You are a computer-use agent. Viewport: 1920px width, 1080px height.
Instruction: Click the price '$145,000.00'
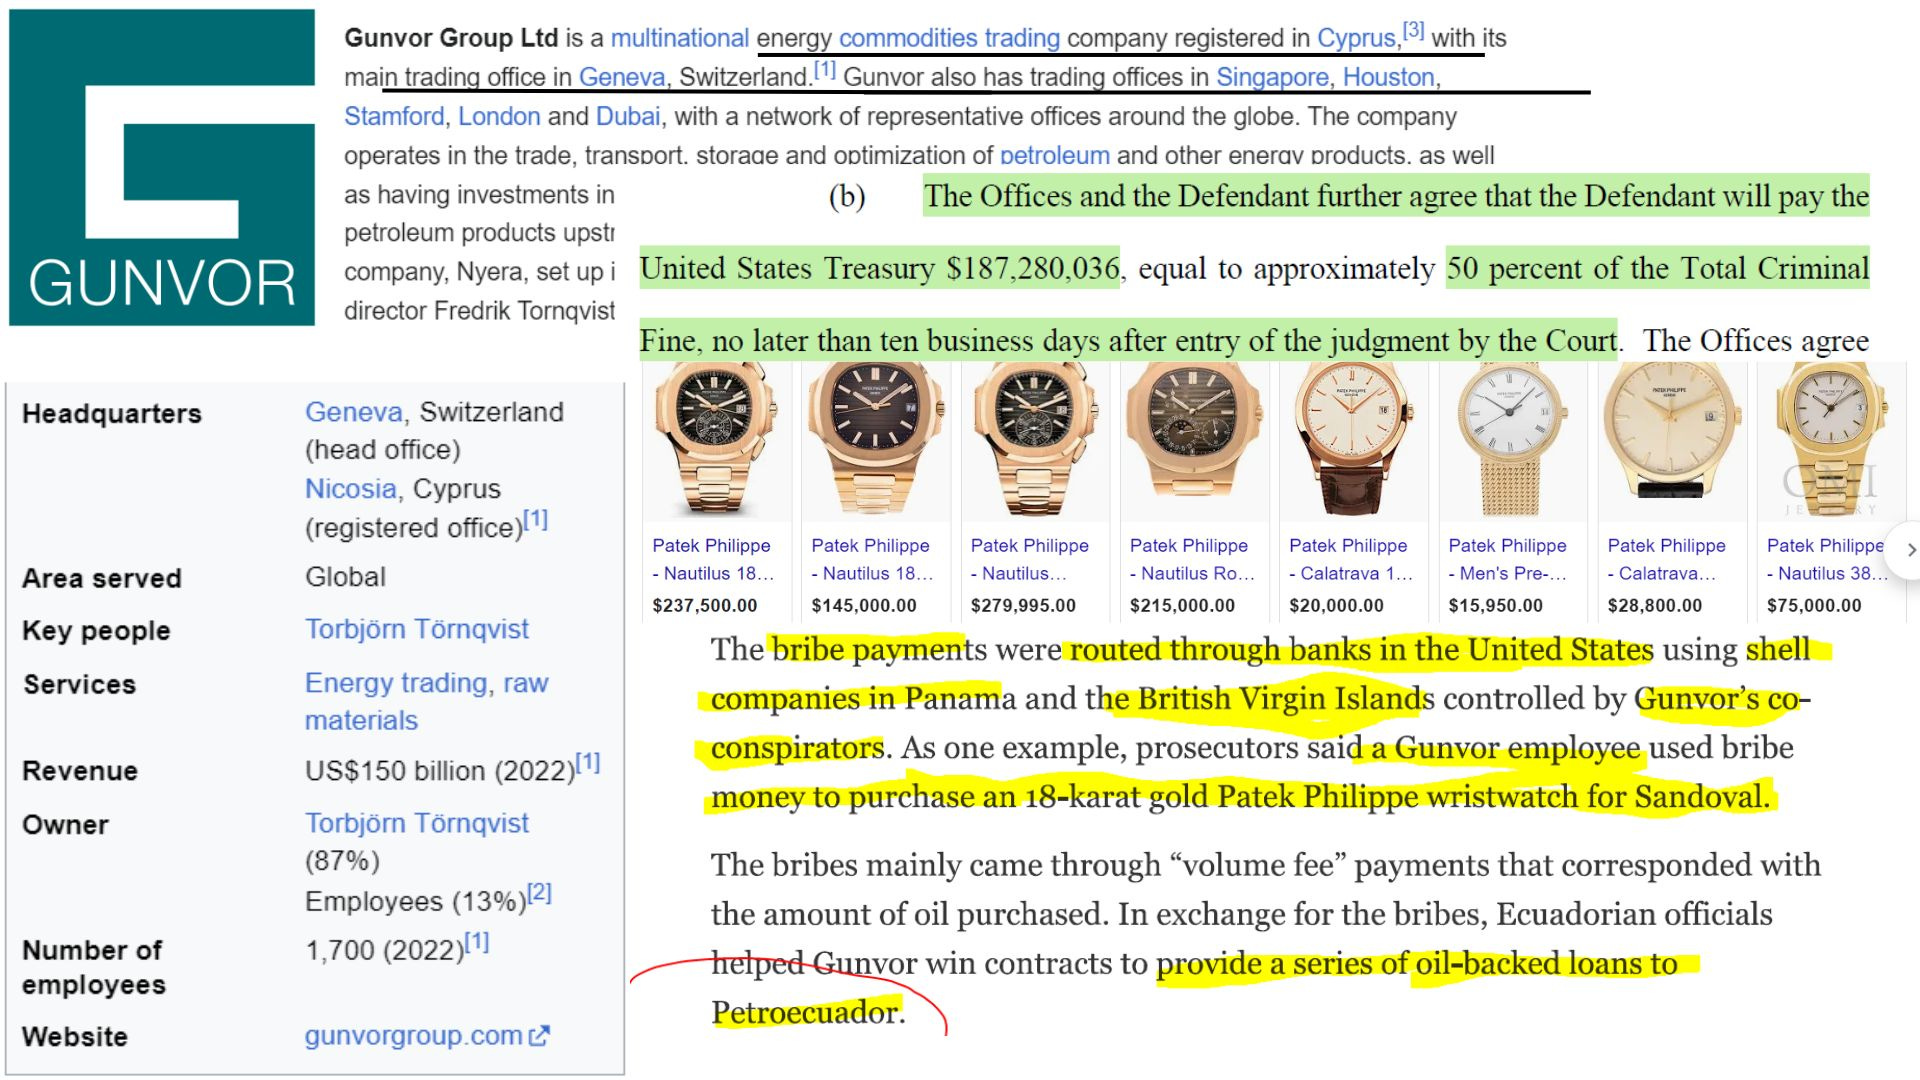click(864, 605)
